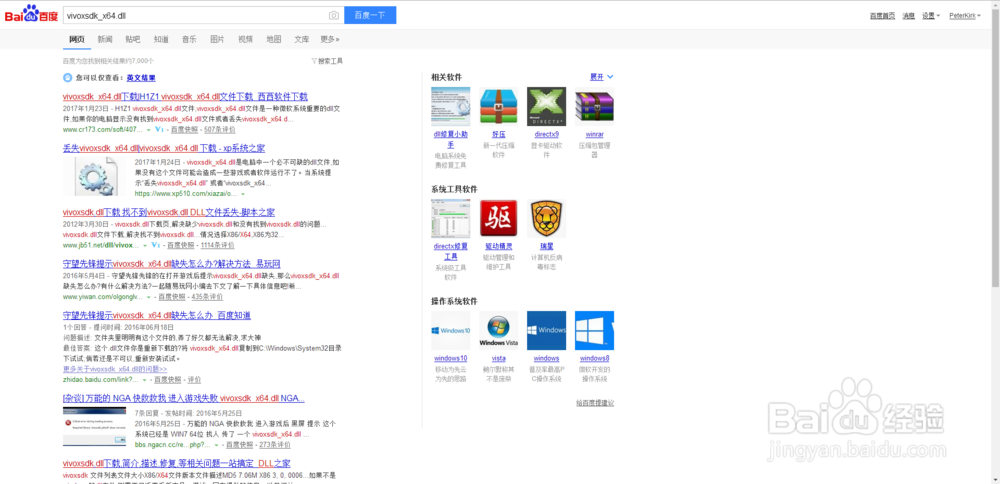Open the Windows Vista thumbnail
The image size is (1000, 484).
pos(498,330)
